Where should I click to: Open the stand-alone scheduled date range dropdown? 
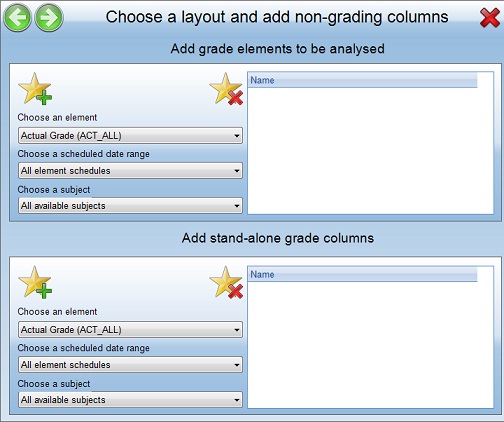(130, 365)
